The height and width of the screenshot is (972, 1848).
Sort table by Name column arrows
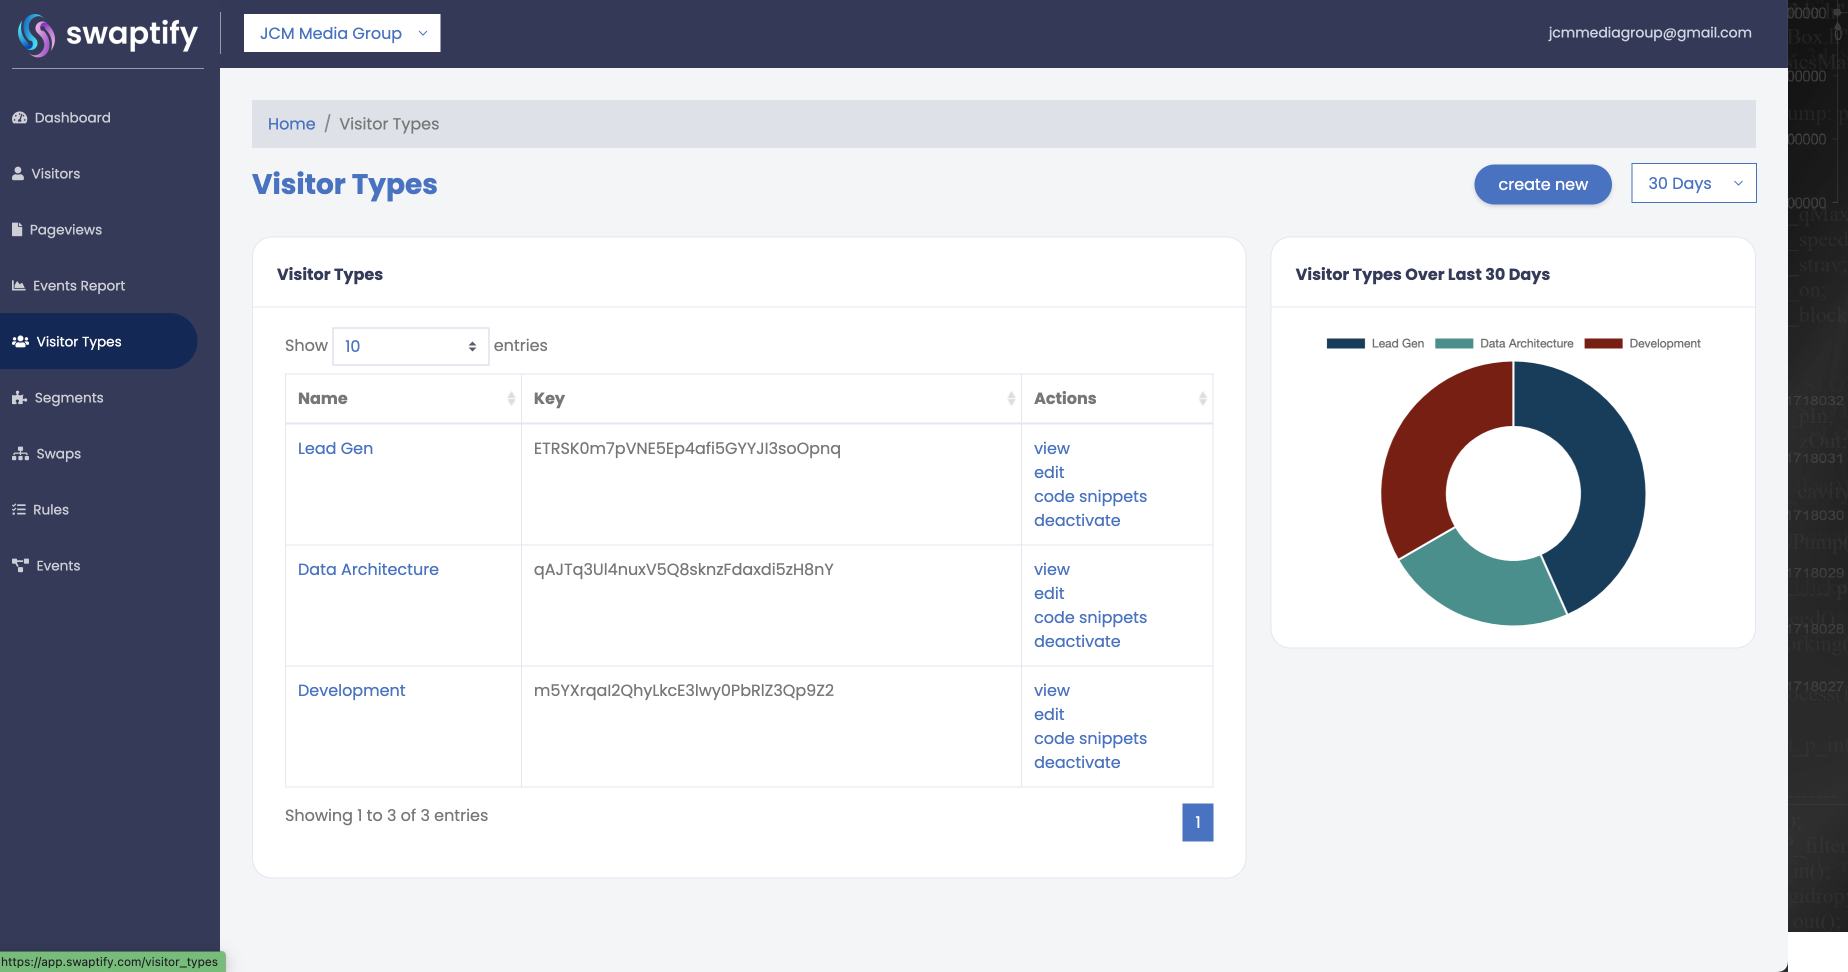point(511,399)
